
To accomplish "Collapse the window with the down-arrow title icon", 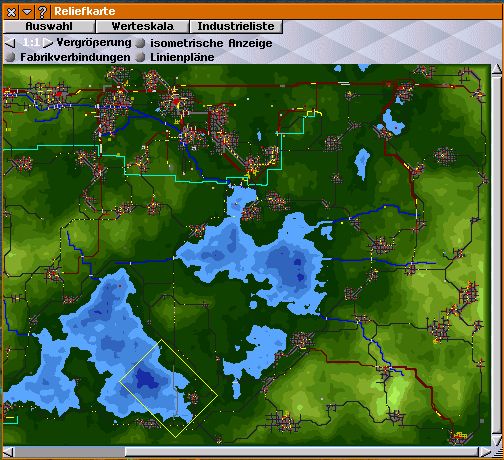I will (27, 12).
